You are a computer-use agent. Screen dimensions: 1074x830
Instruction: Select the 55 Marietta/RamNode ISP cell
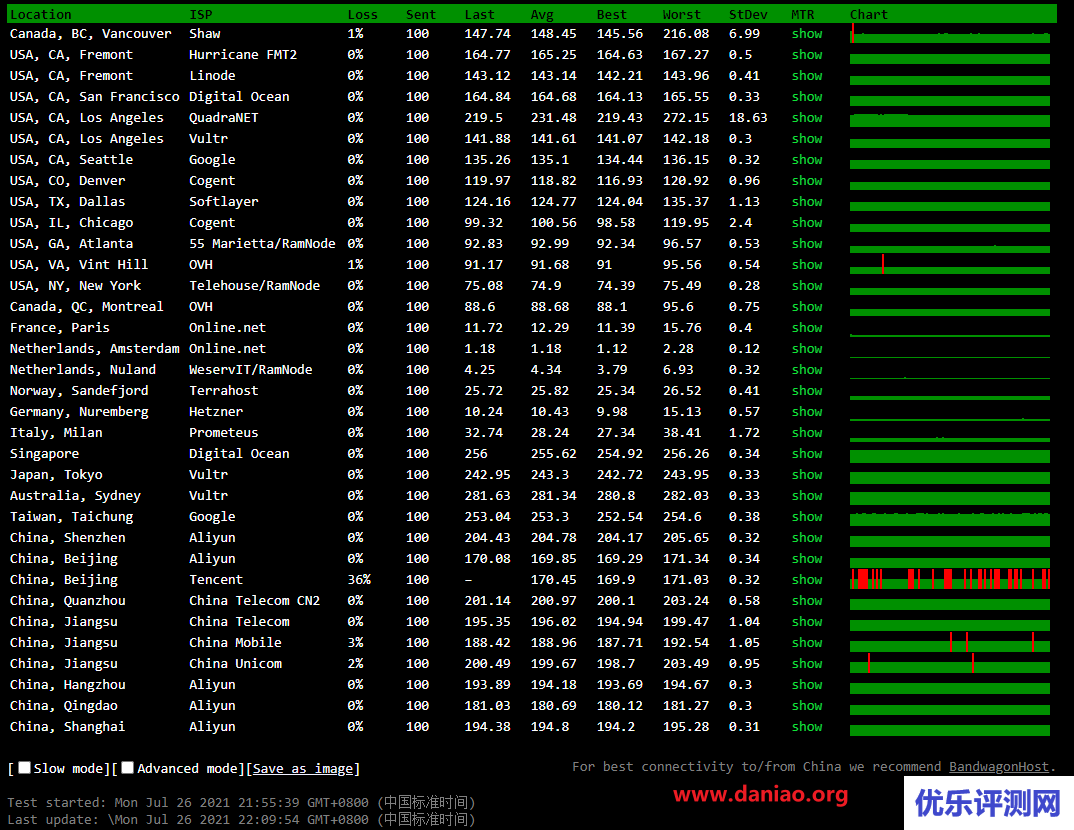(262, 244)
